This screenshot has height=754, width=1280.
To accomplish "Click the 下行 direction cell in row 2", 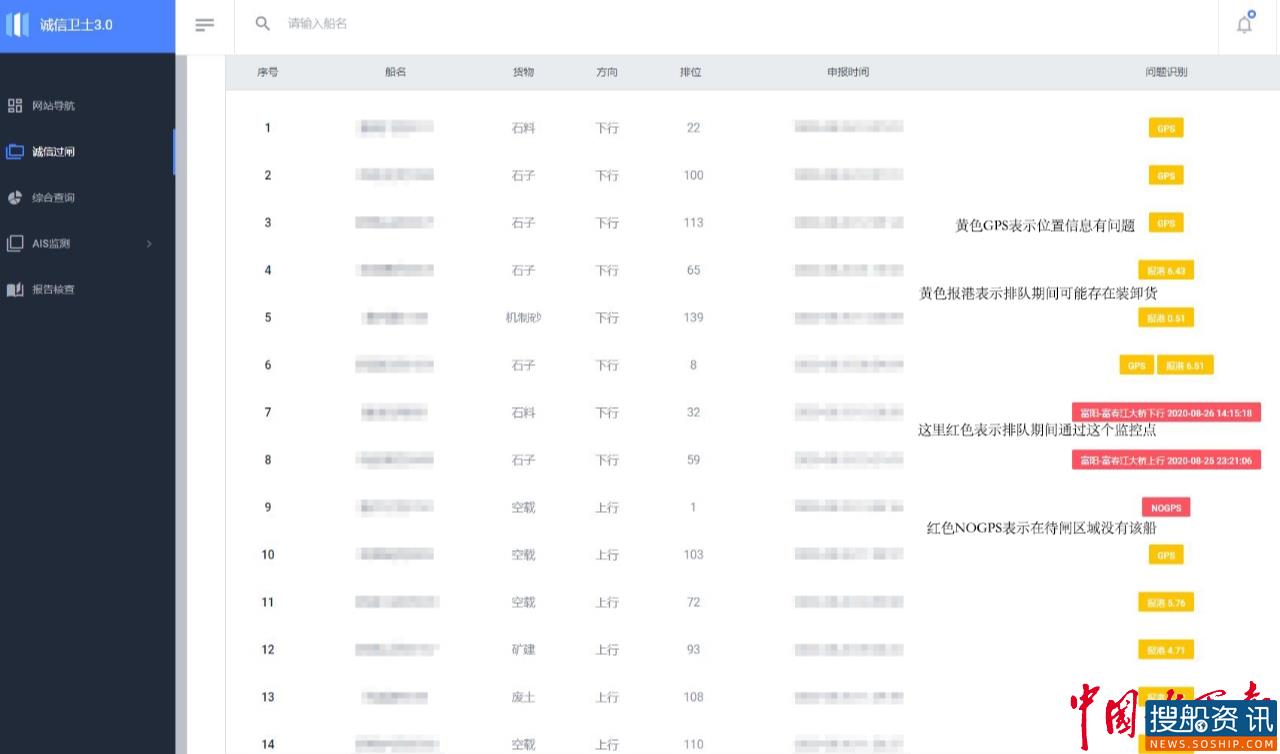I will tap(607, 176).
